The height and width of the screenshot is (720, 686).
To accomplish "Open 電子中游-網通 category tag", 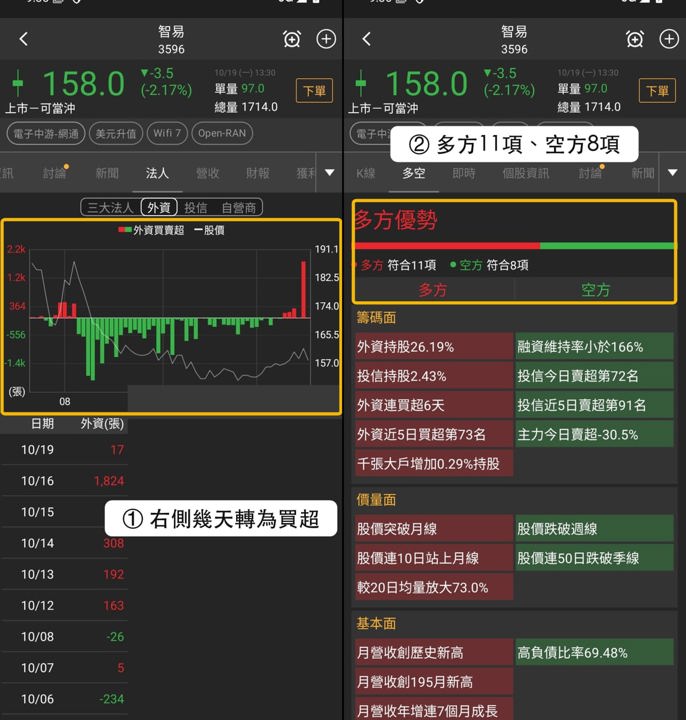I will (x=46, y=134).
